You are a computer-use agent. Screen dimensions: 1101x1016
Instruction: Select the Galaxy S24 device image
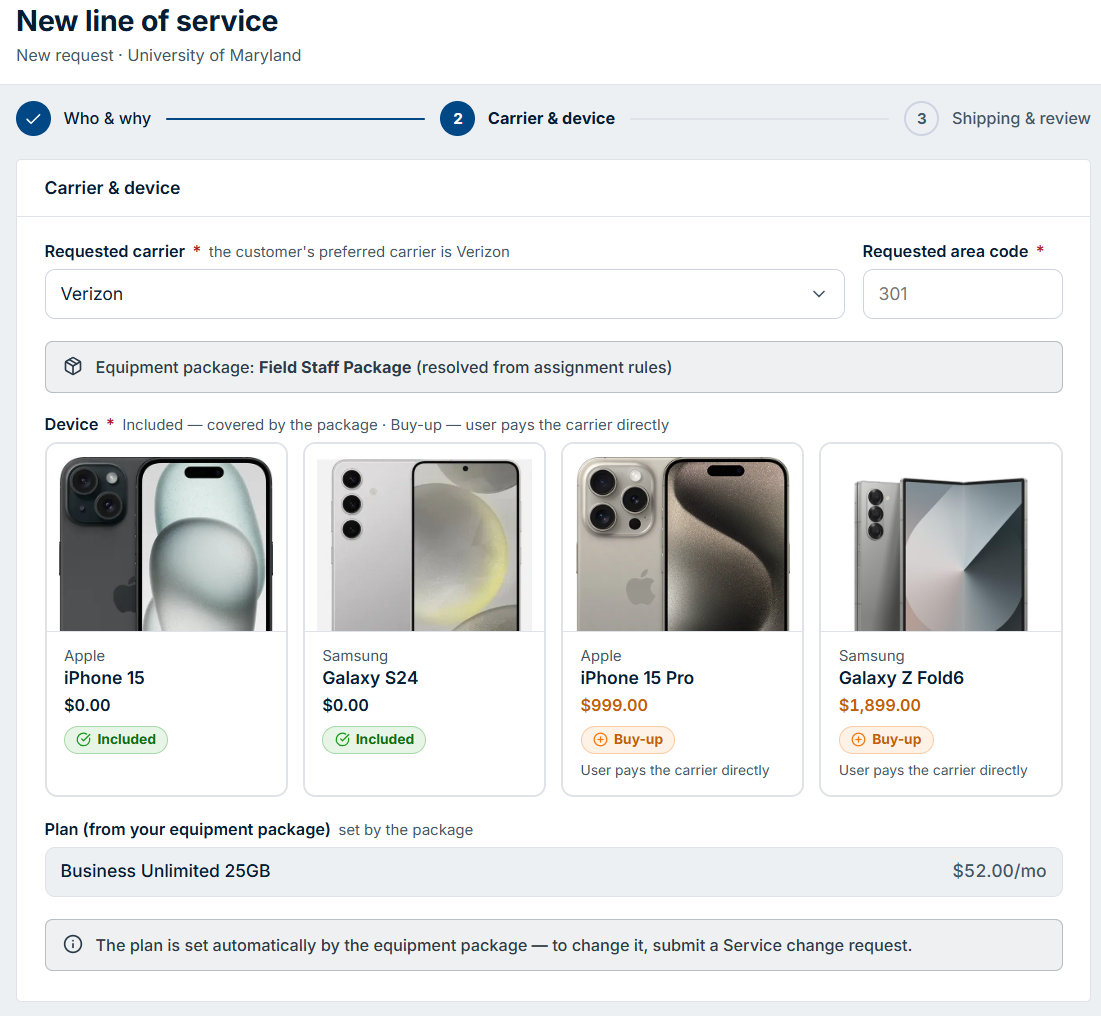(425, 545)
